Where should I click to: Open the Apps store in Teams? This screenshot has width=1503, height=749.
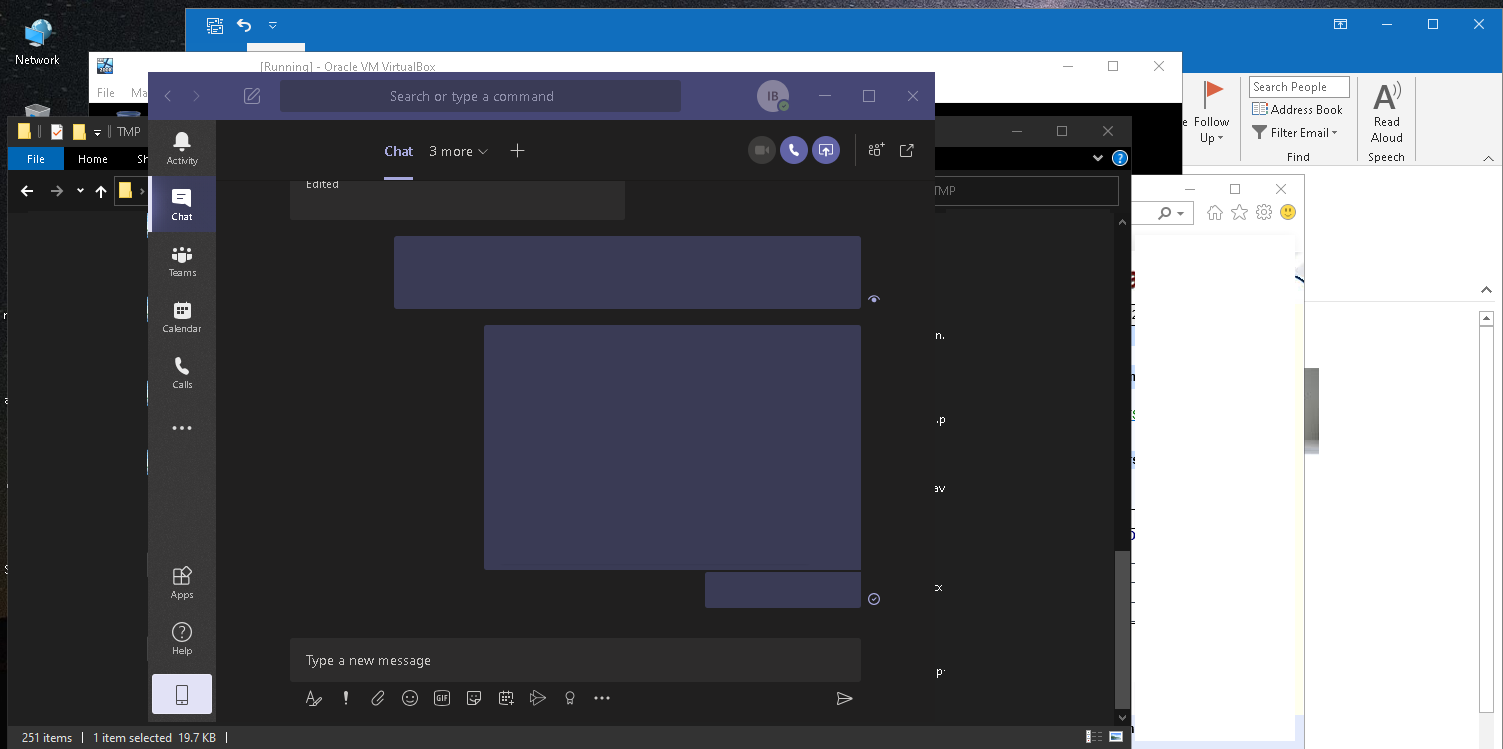point(182,582)
